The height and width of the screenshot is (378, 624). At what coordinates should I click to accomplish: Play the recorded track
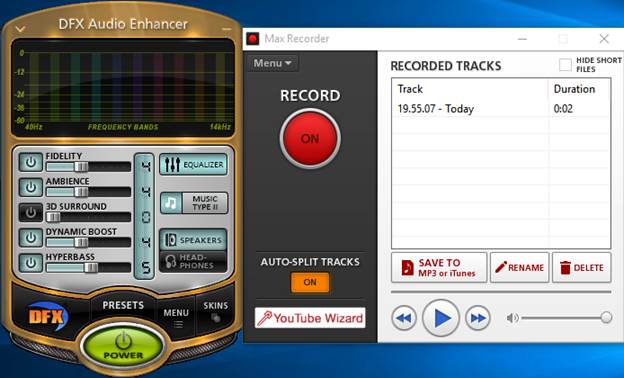[441, 318]
